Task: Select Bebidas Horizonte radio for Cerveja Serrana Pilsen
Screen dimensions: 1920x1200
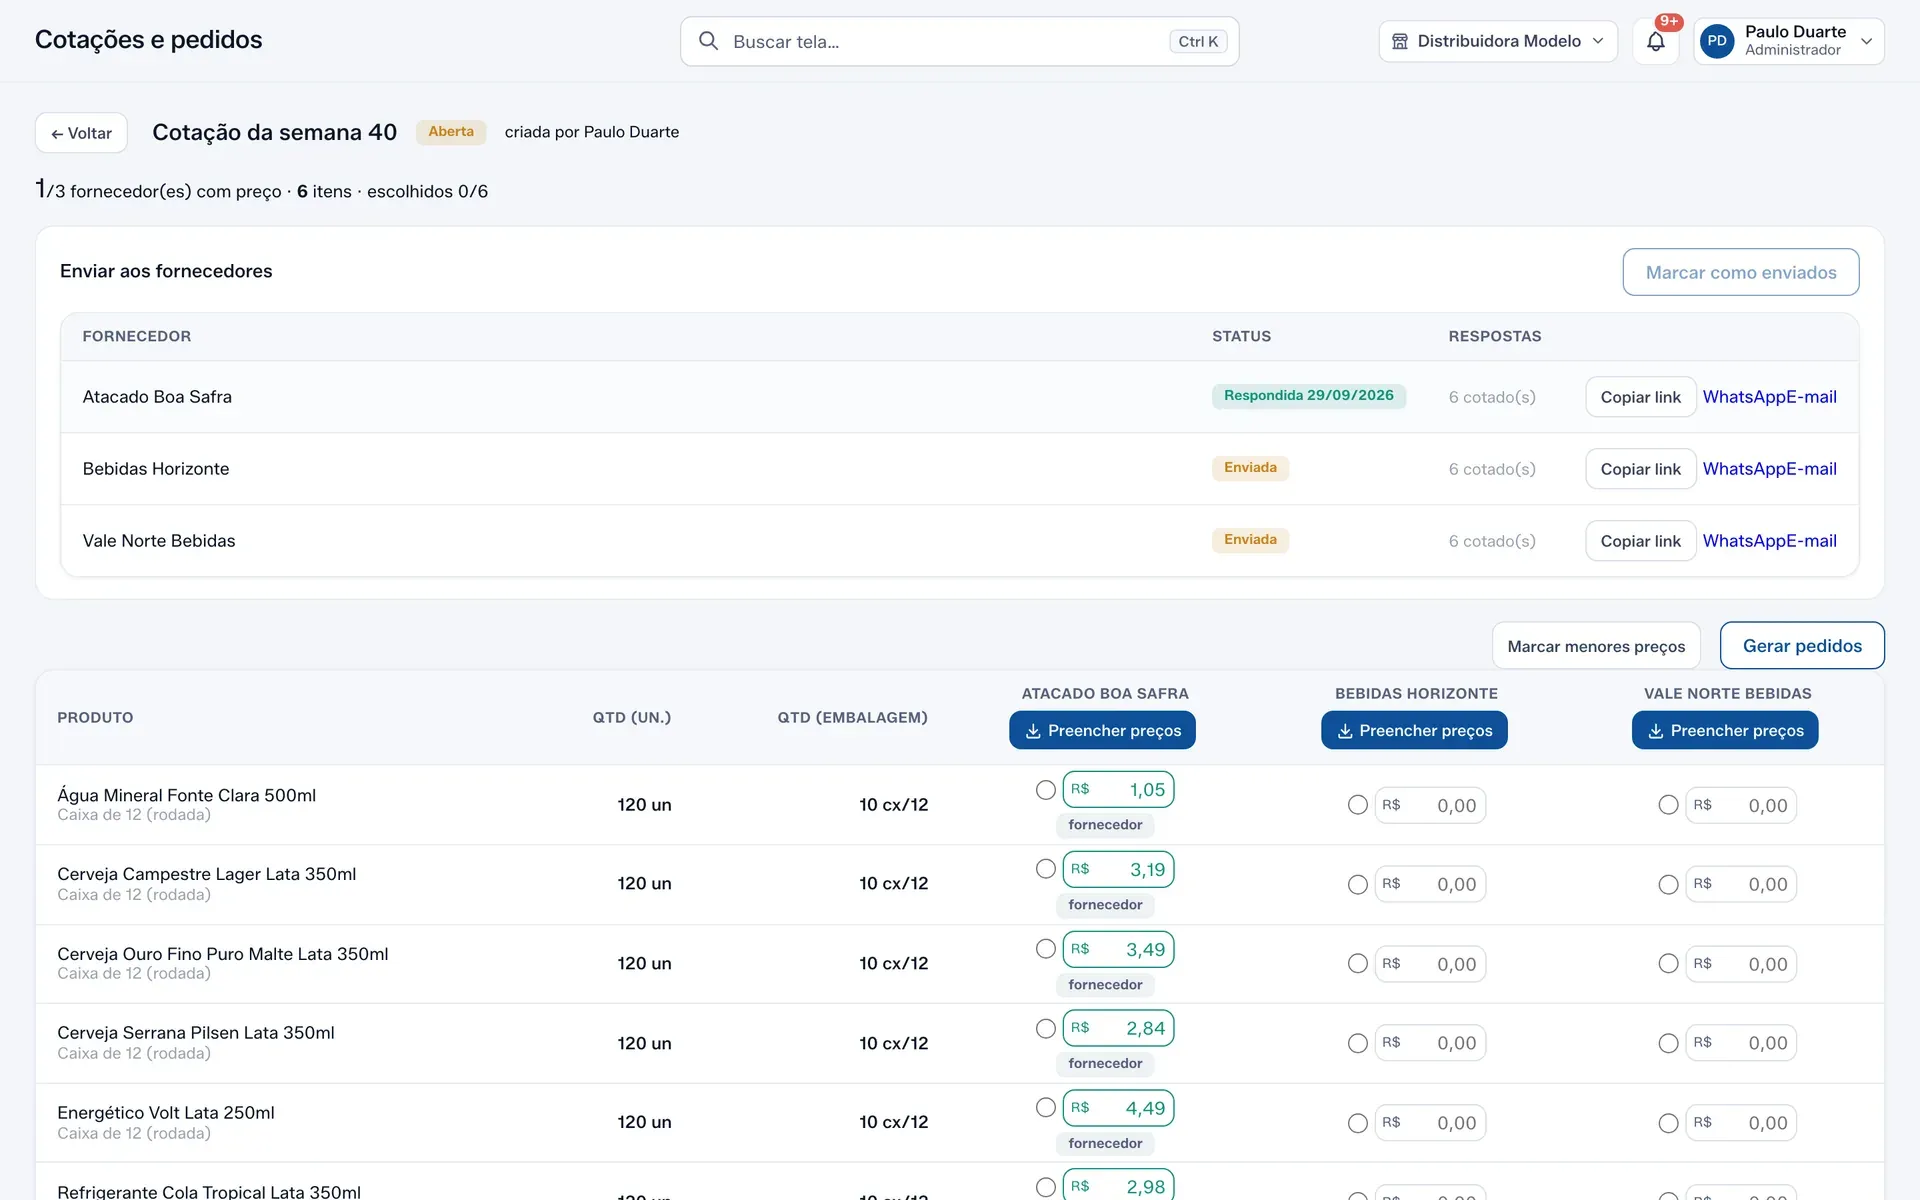Action: click(x=1357, y=1043)
